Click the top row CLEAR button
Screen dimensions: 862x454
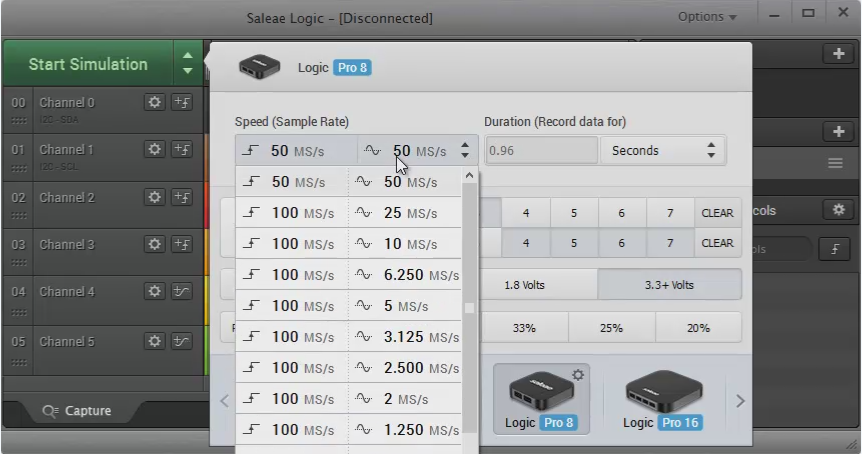pos(717,213)
